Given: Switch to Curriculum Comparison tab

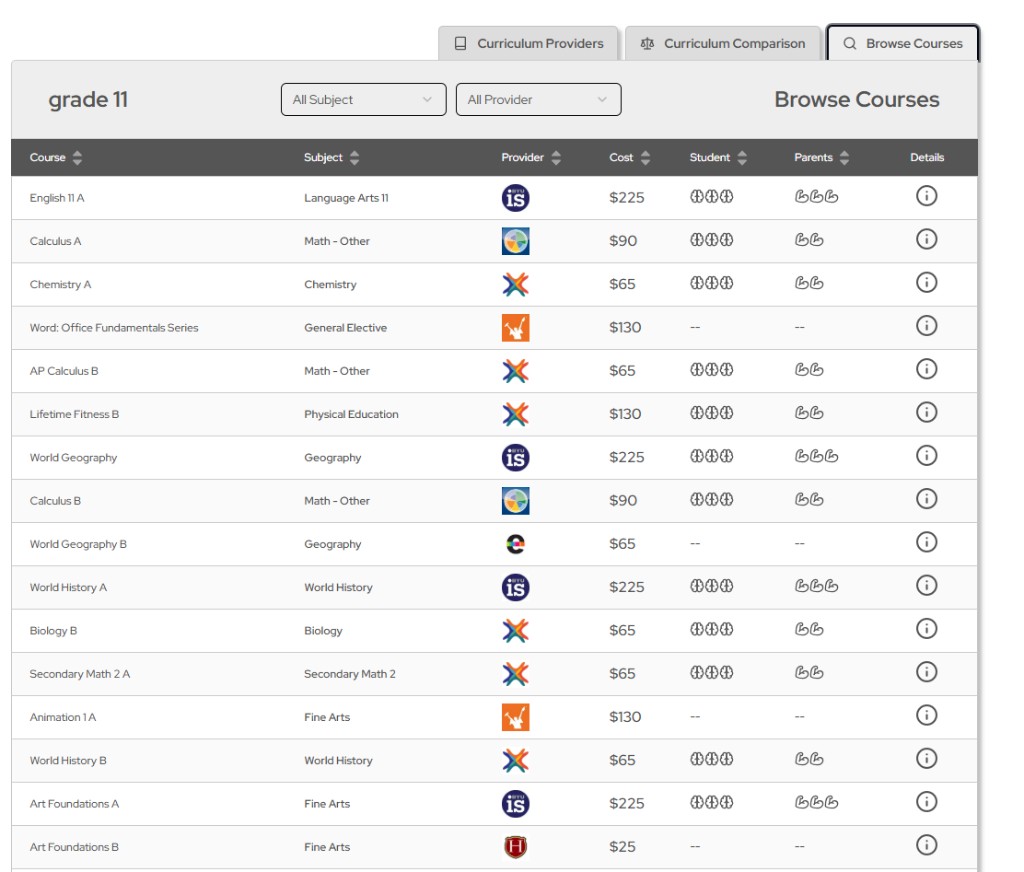Looking at the screenshot, I should point(723,43).
